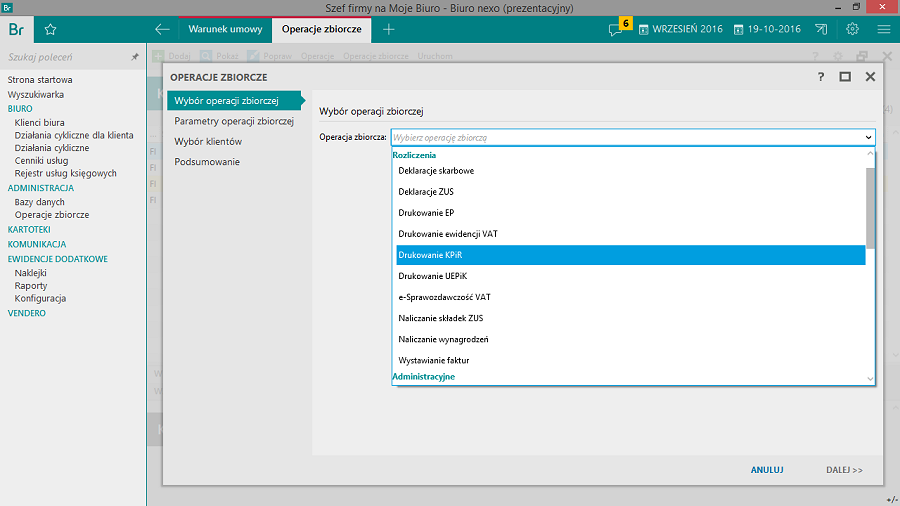The image size is (900, 506).
Task: Go back using the left arrow icon
Action: pos(162,29)
